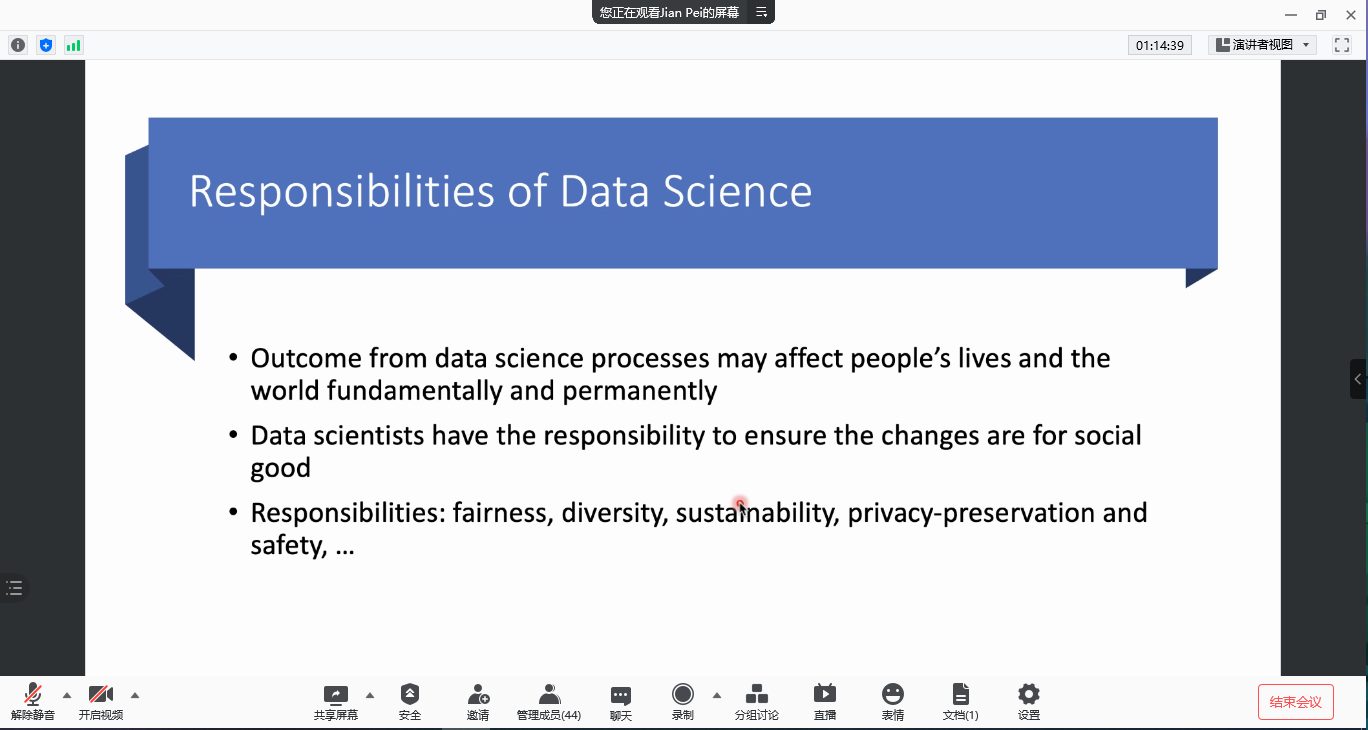This screenshot has height=730, width=1368.
Task: Enter full screen mode
Action: click(x=1342, y=45)
